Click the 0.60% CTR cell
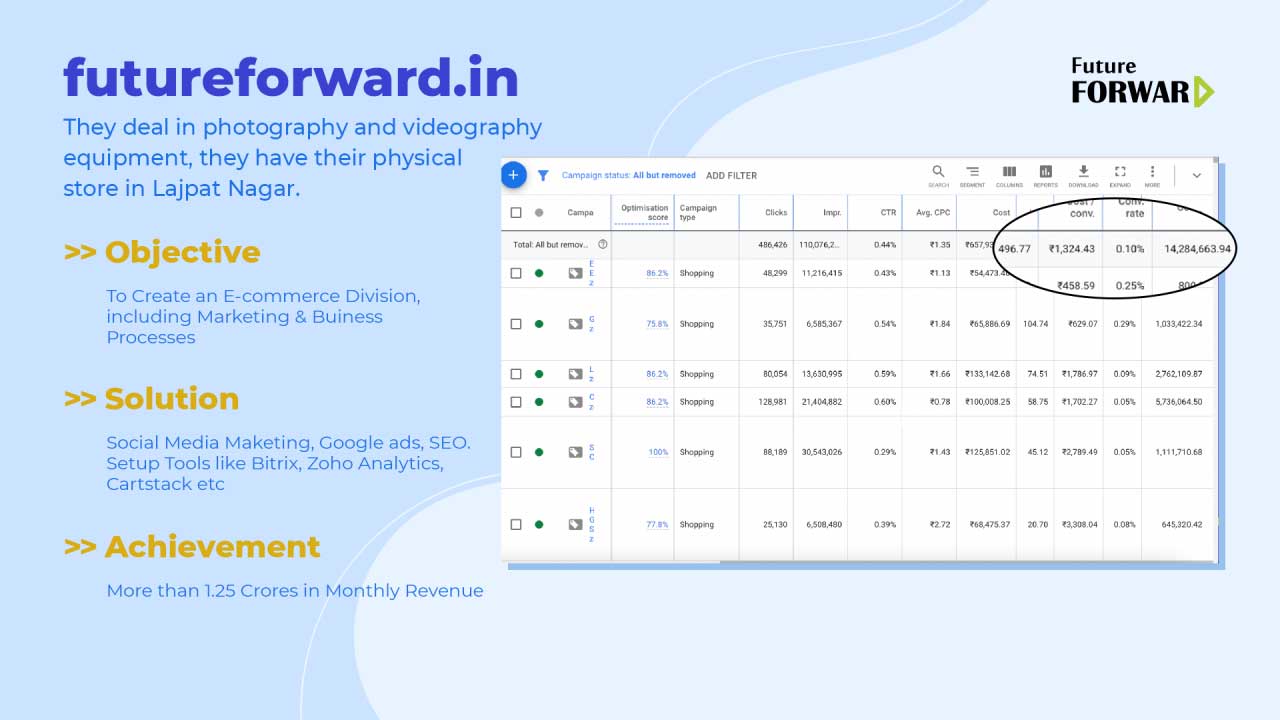Viewport: 1280px width, 720px height. (885, 402)
